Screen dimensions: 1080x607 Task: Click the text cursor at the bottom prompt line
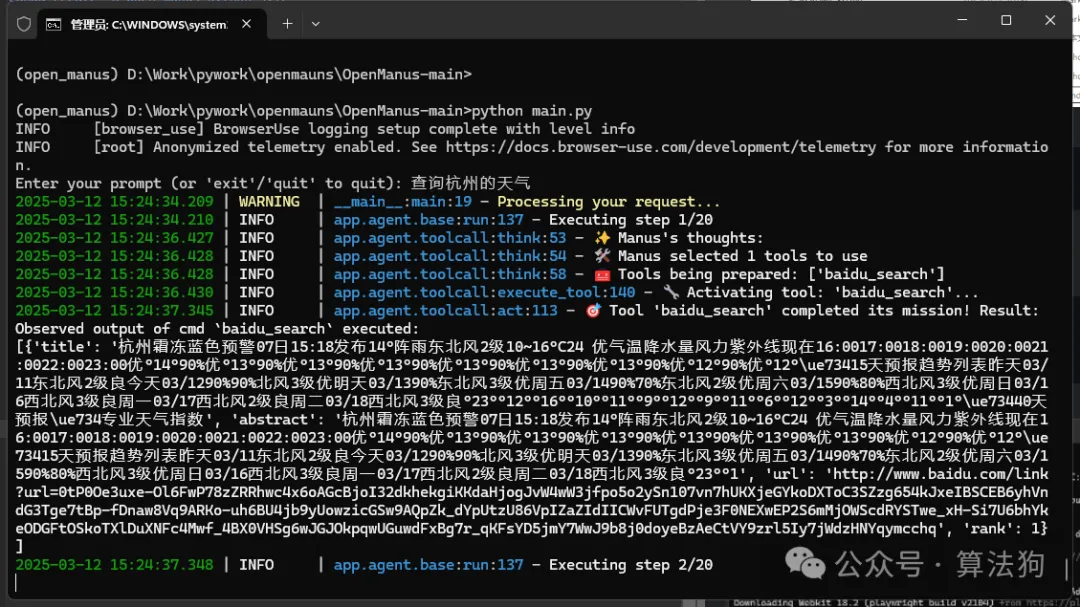[x=16, y=583]
